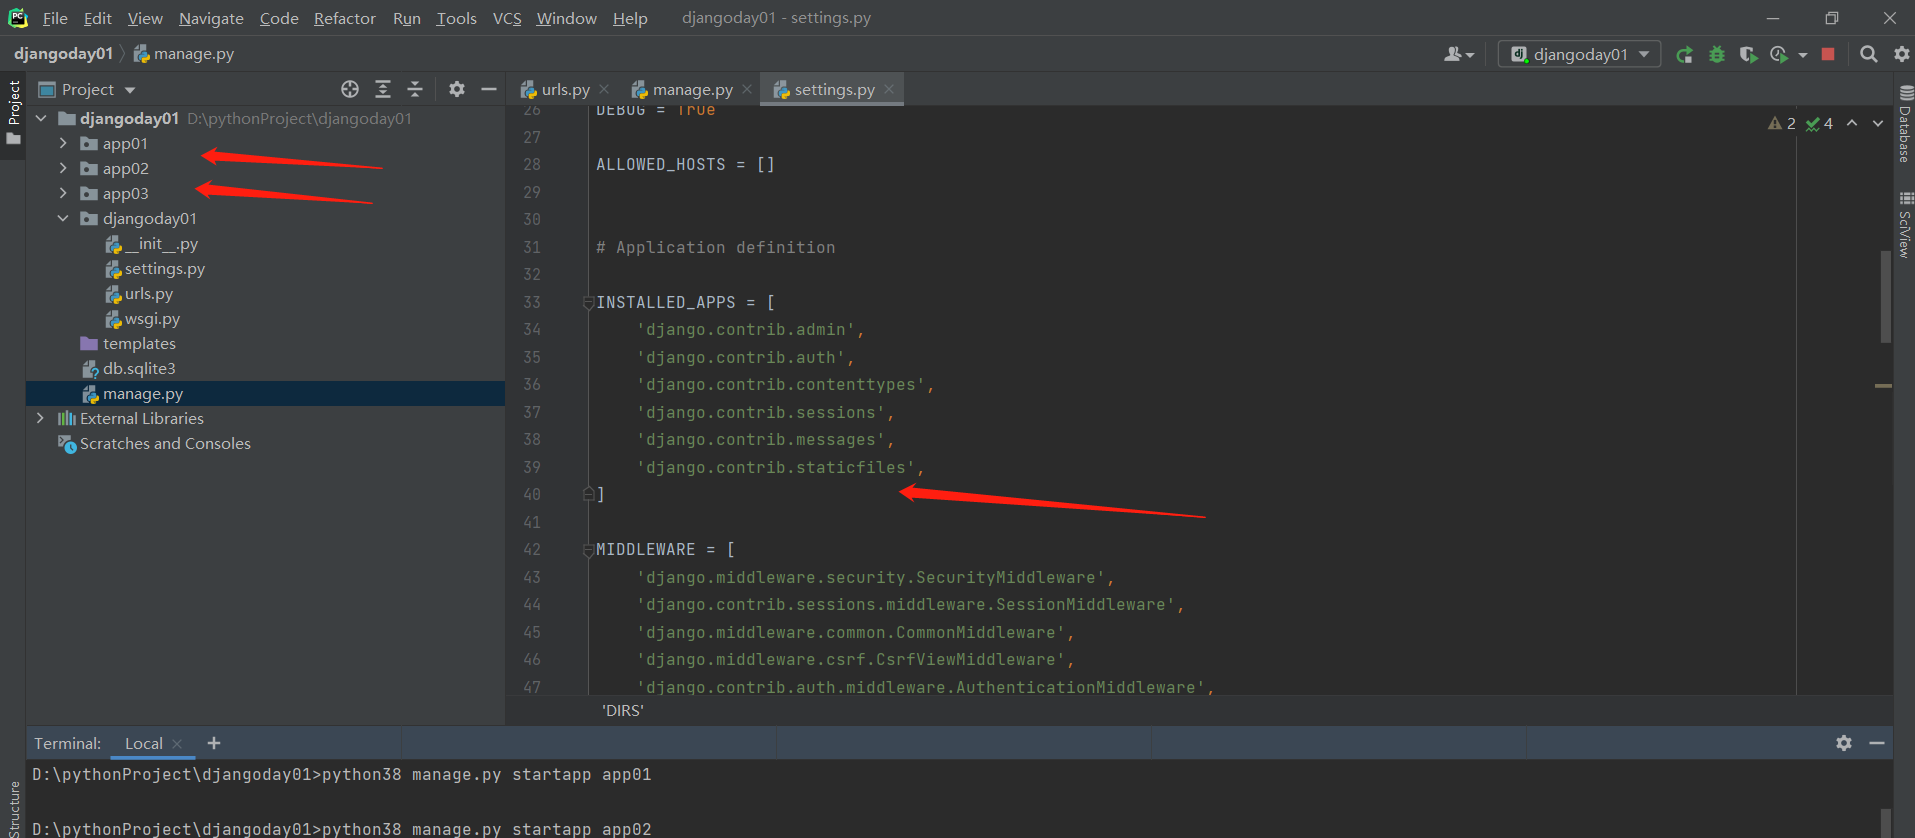Go to next highlighted error arrow
This screenshot has height=838, width=1915.
1878,124
